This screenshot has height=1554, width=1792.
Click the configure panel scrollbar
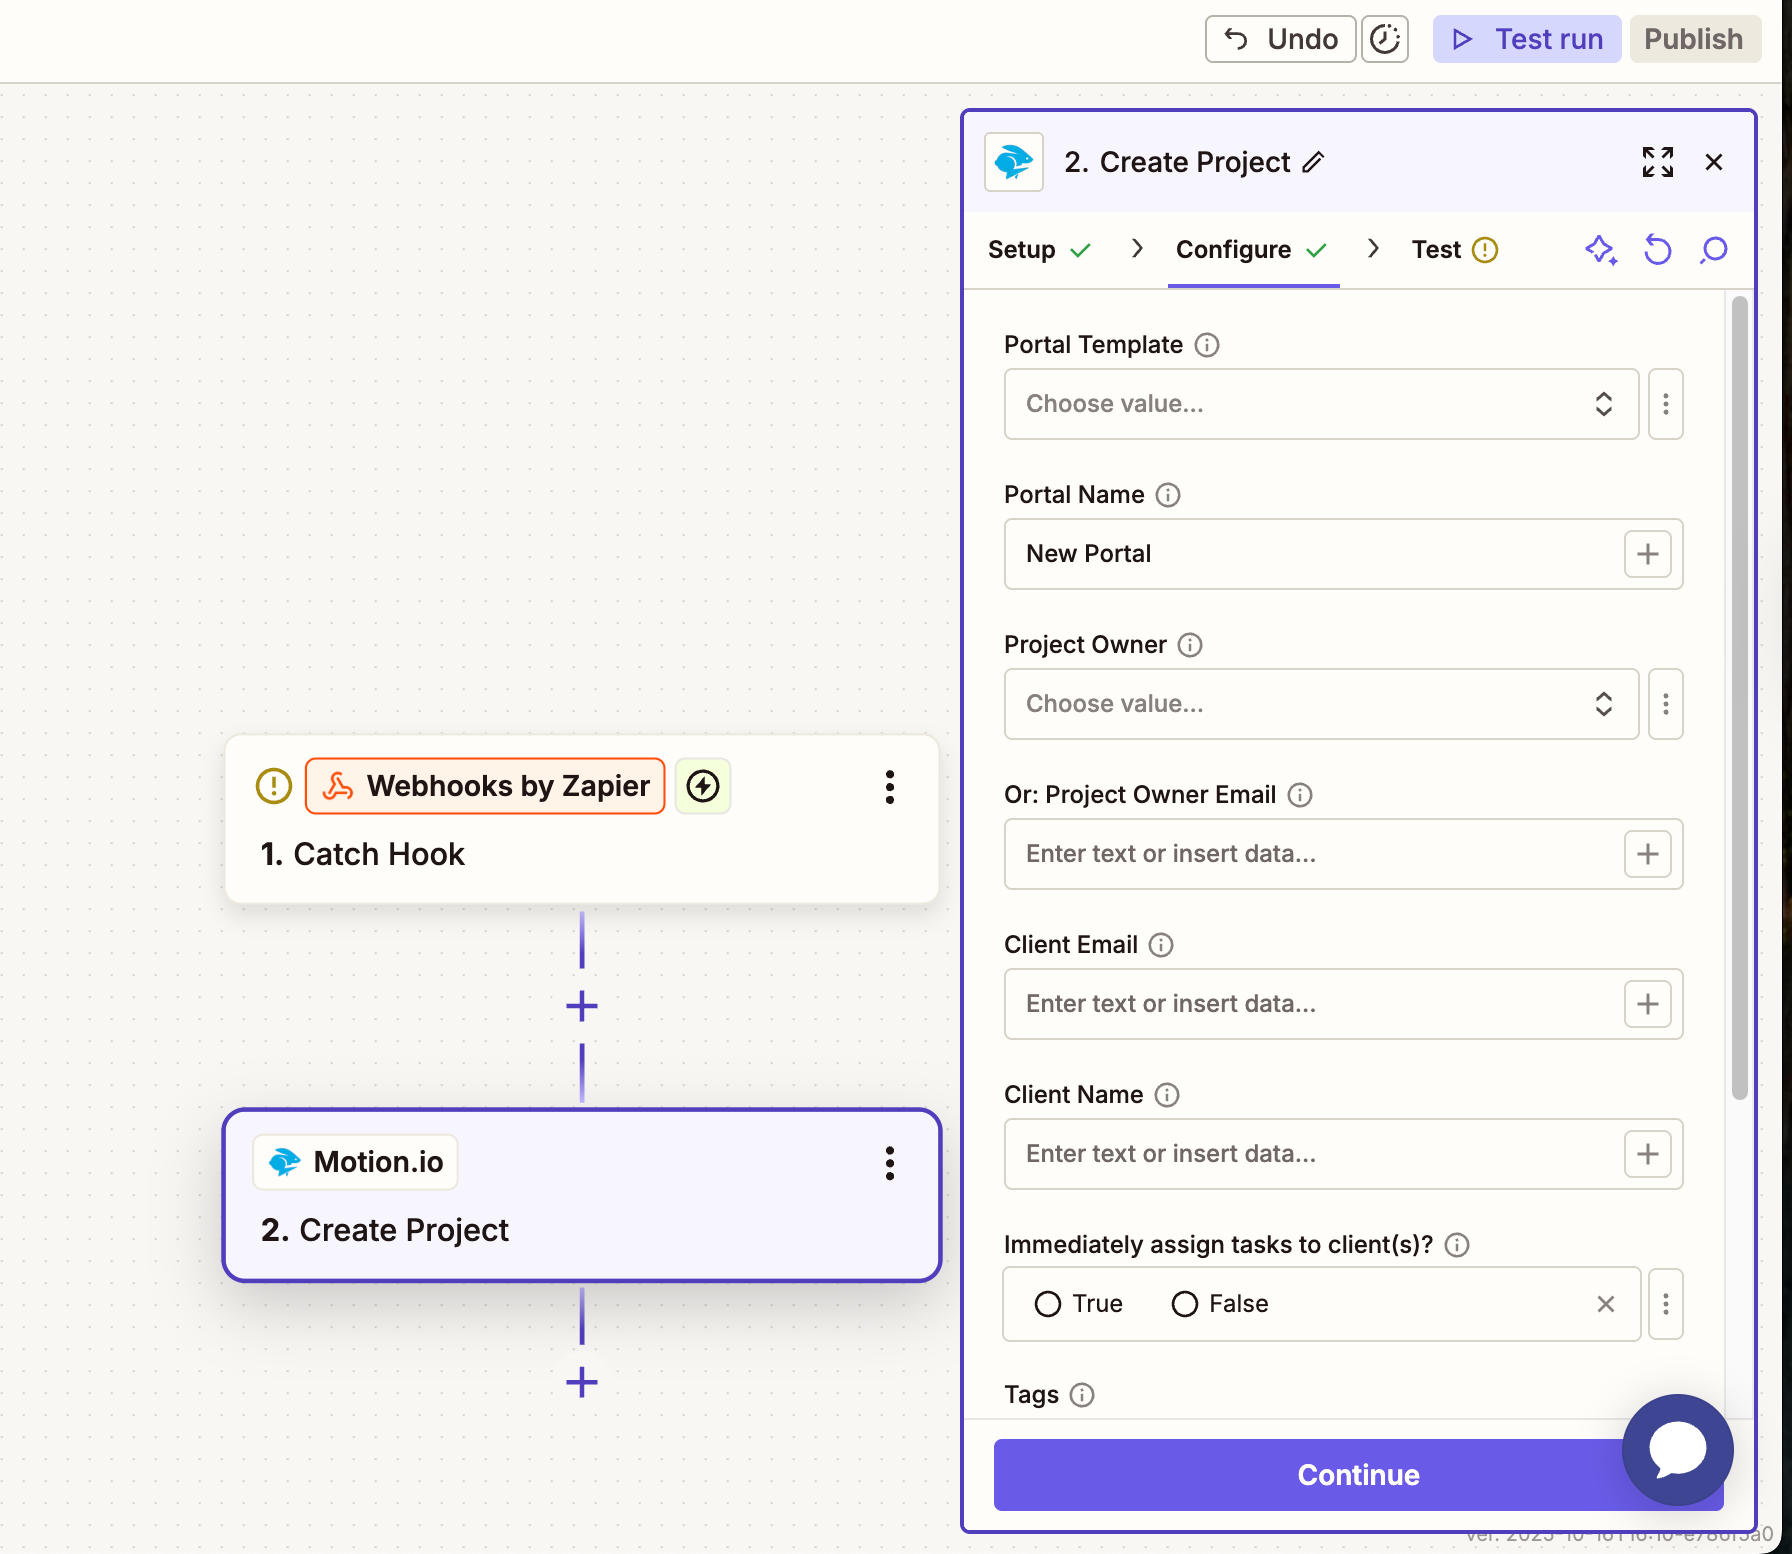point(1740,698)
